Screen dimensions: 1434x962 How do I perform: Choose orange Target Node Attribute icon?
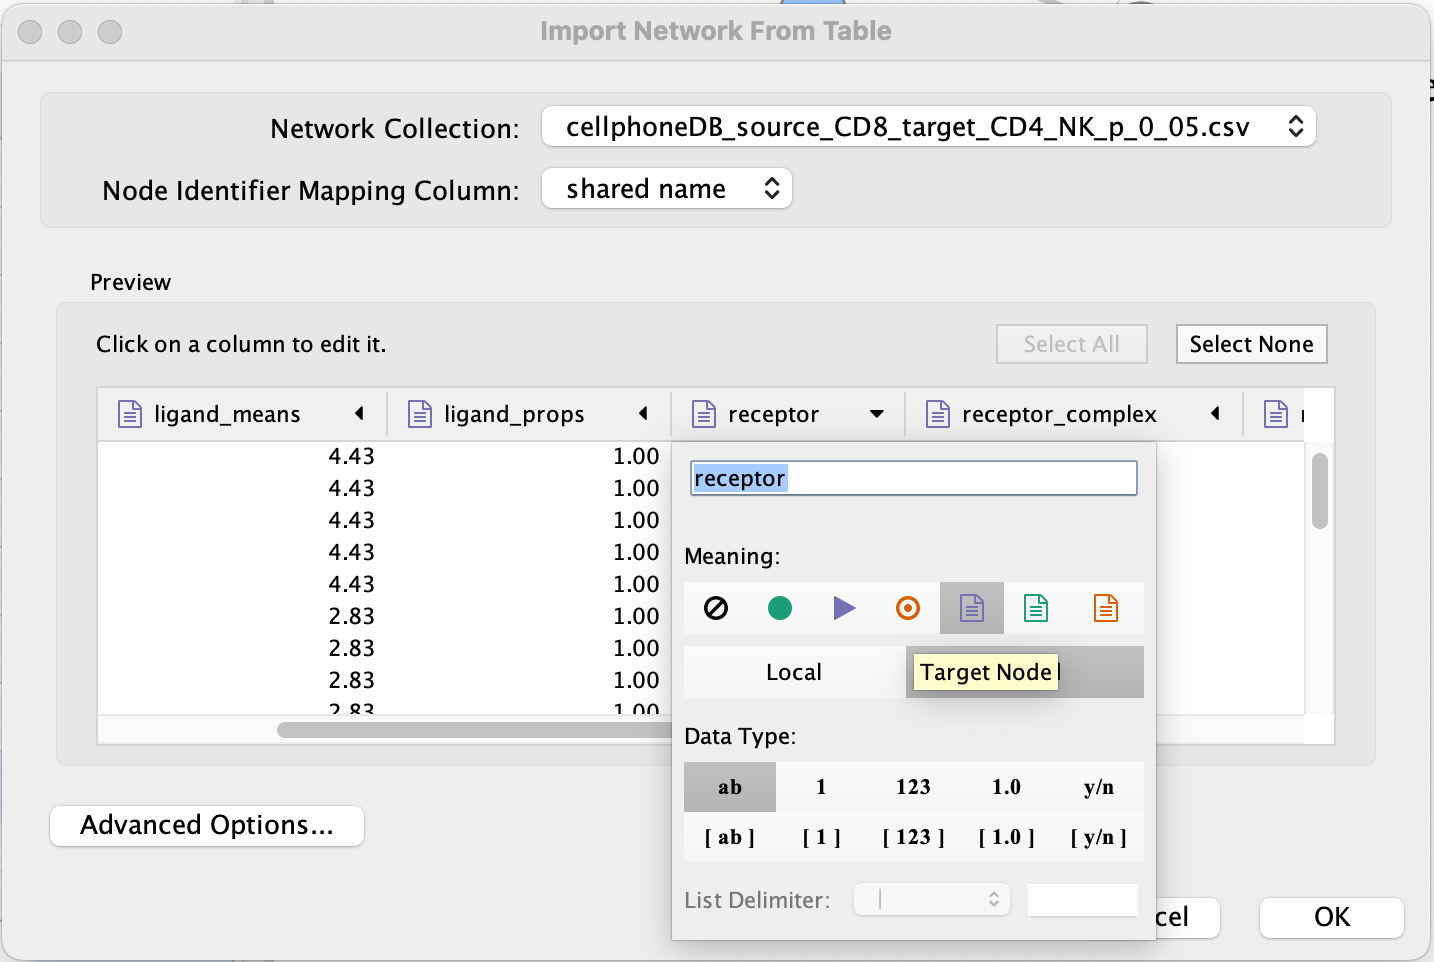click(x=1105, y=608)
